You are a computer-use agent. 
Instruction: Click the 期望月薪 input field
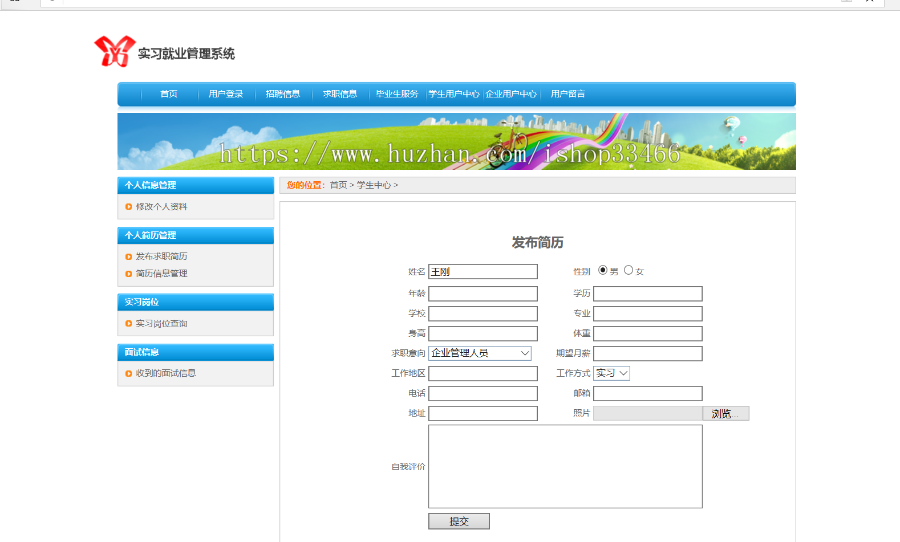point(647,354)
